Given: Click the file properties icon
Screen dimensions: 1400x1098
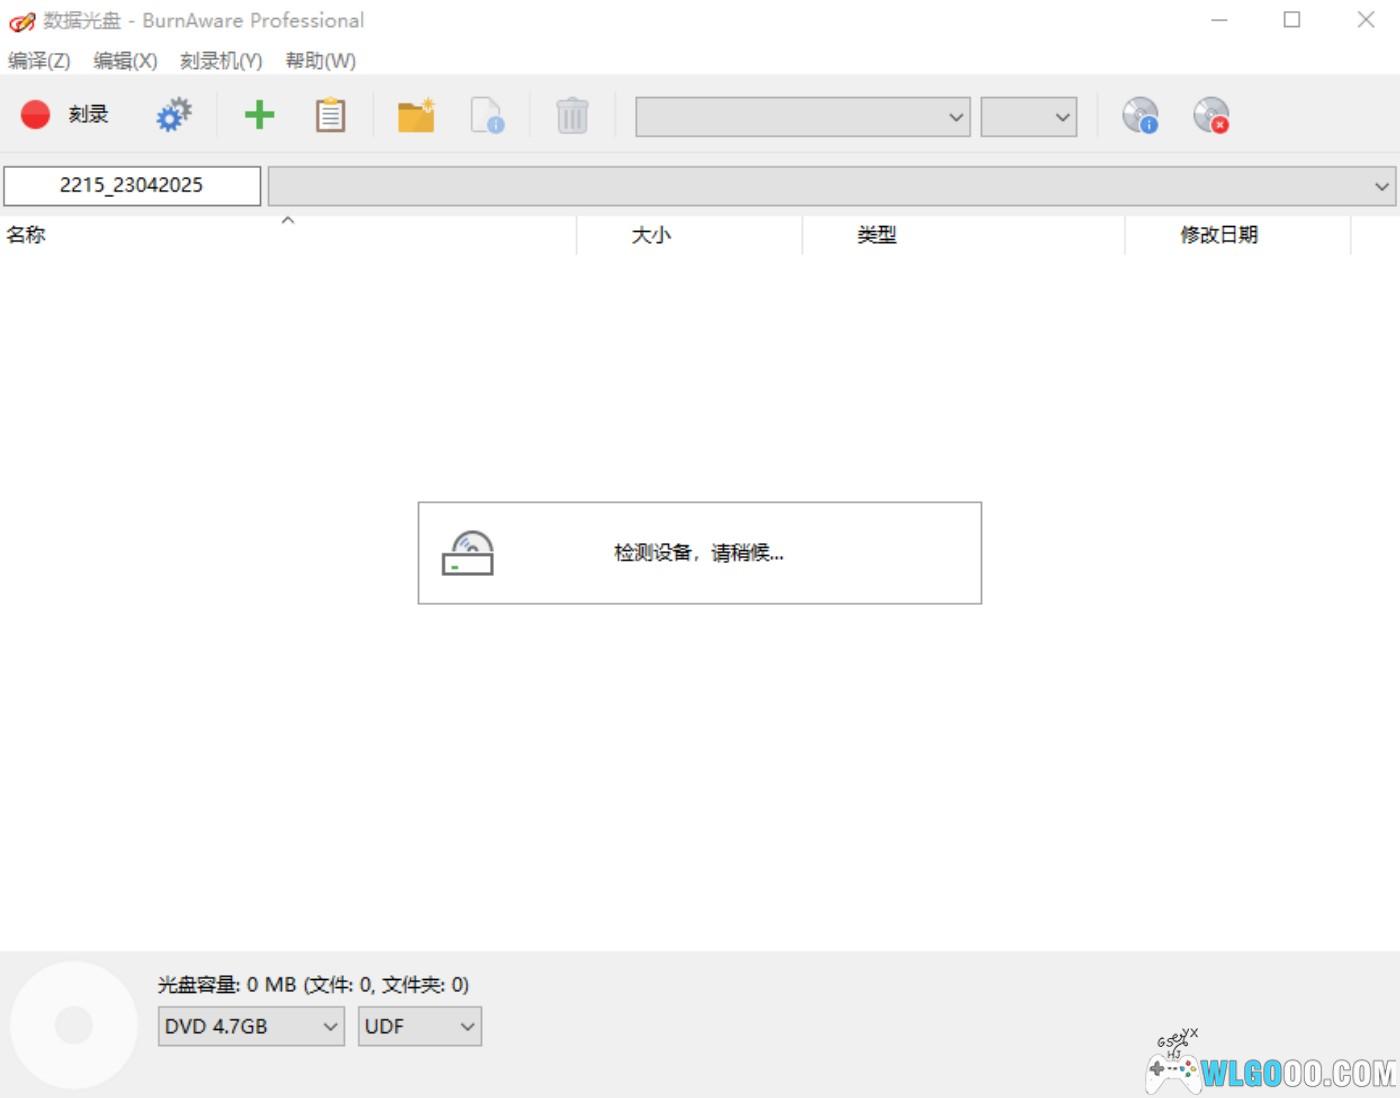Looking at the screenshot, I should 487,115.
